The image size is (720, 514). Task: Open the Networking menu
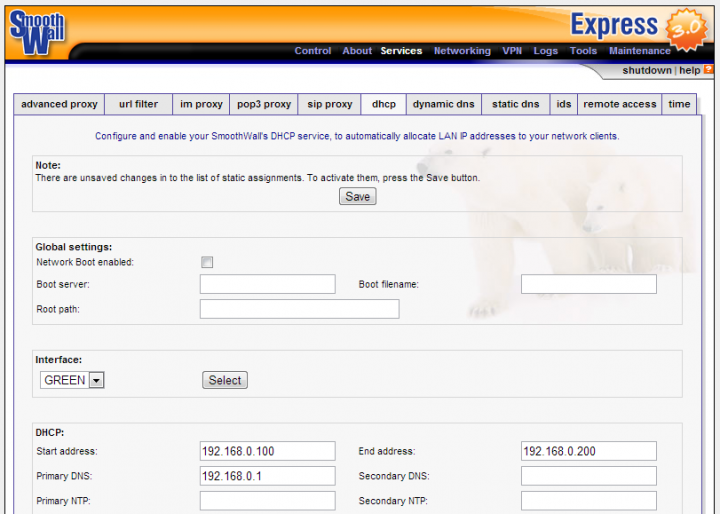tap(462, 51)
